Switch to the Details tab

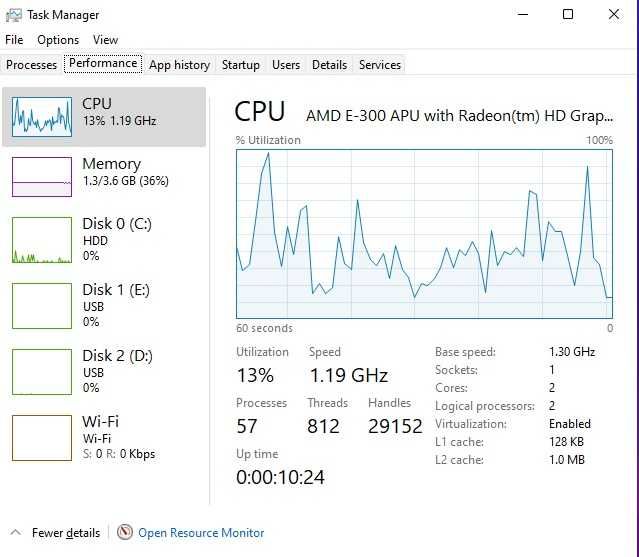329,65
